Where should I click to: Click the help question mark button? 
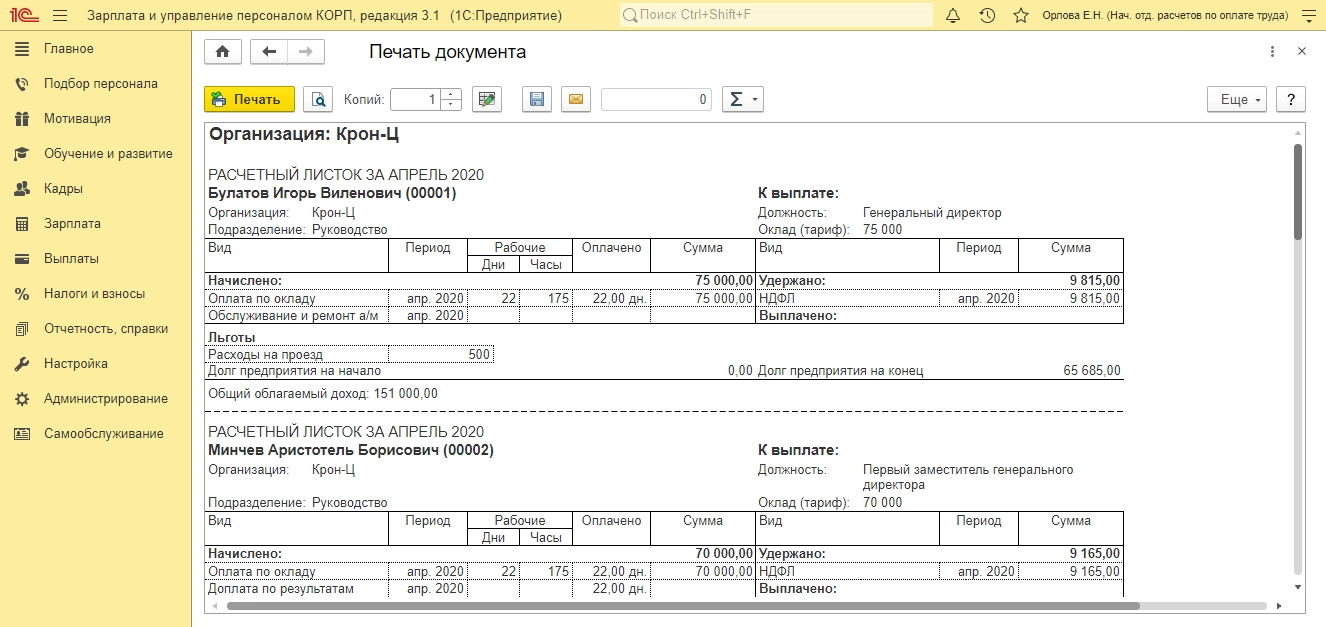(1291, 99)
